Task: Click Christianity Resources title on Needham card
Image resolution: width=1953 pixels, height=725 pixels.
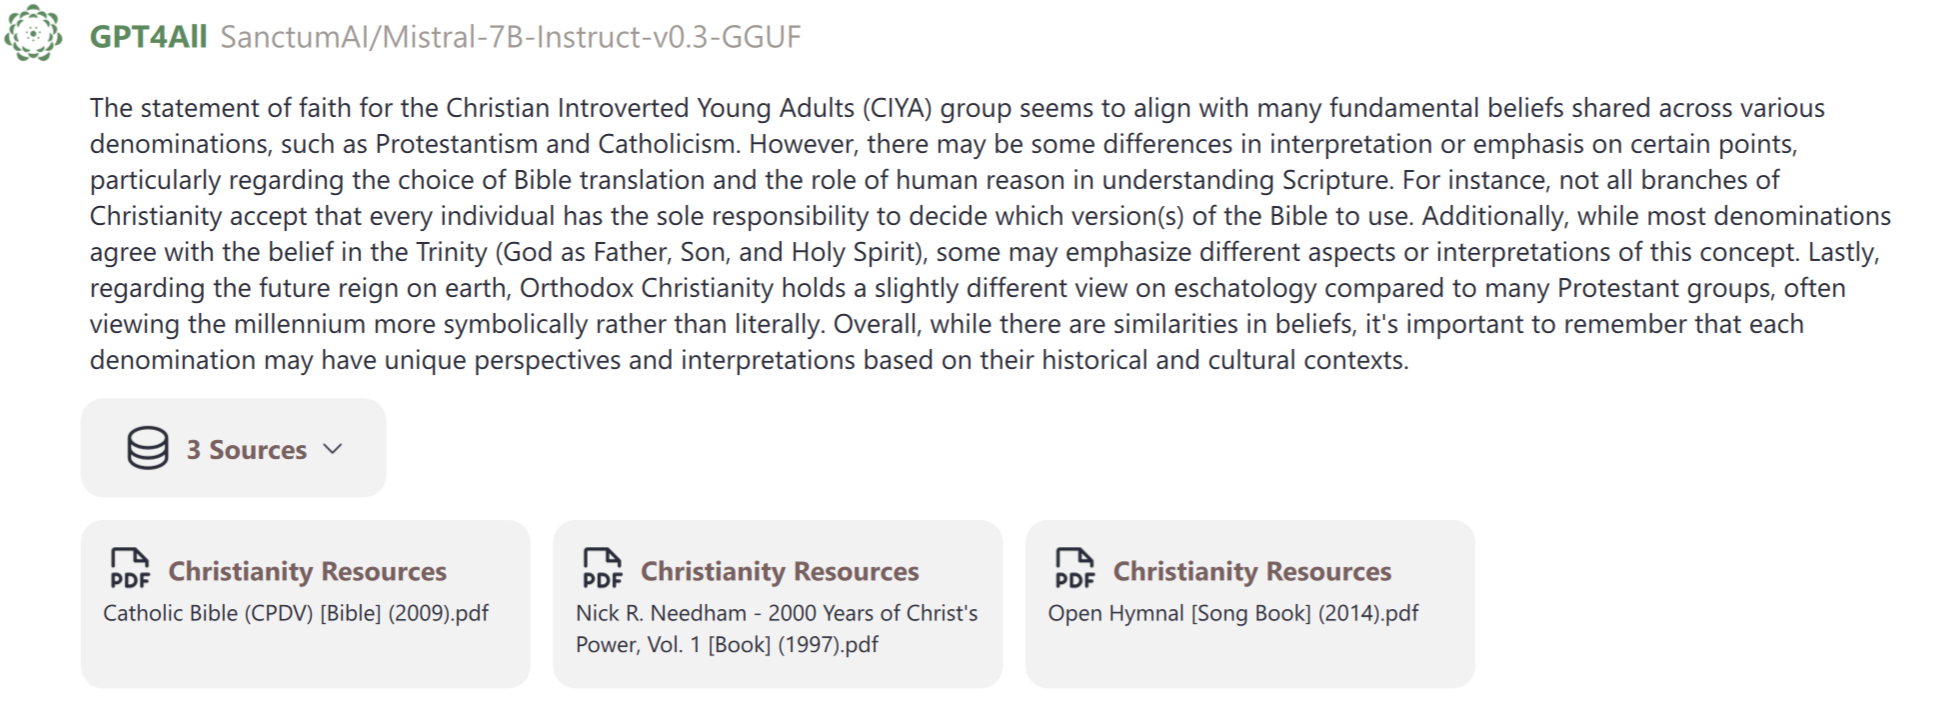Action: (x=779, y=571)
